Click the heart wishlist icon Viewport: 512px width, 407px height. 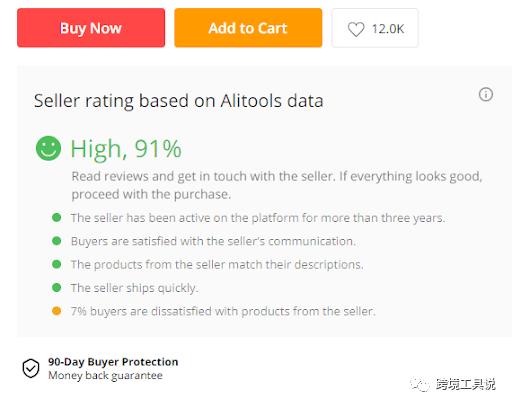356,29
